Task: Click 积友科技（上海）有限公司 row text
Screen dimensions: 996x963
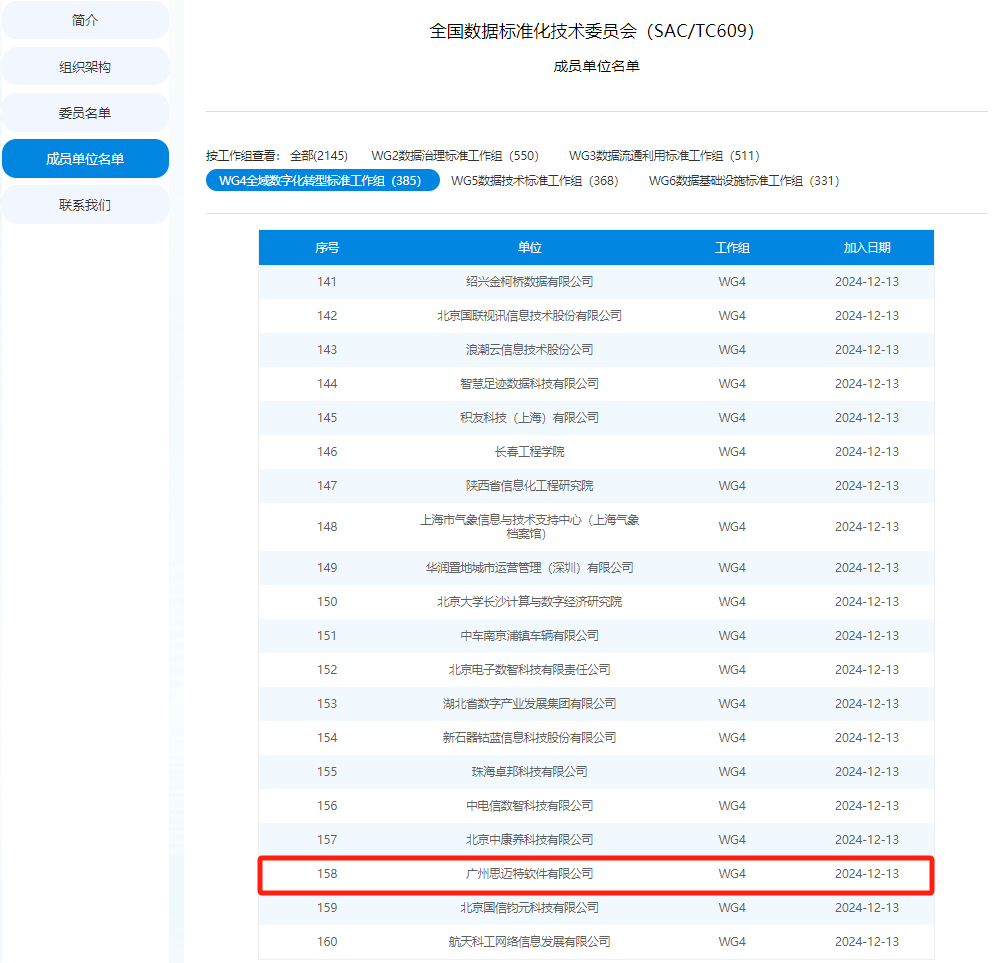Action: coord(530,417)
